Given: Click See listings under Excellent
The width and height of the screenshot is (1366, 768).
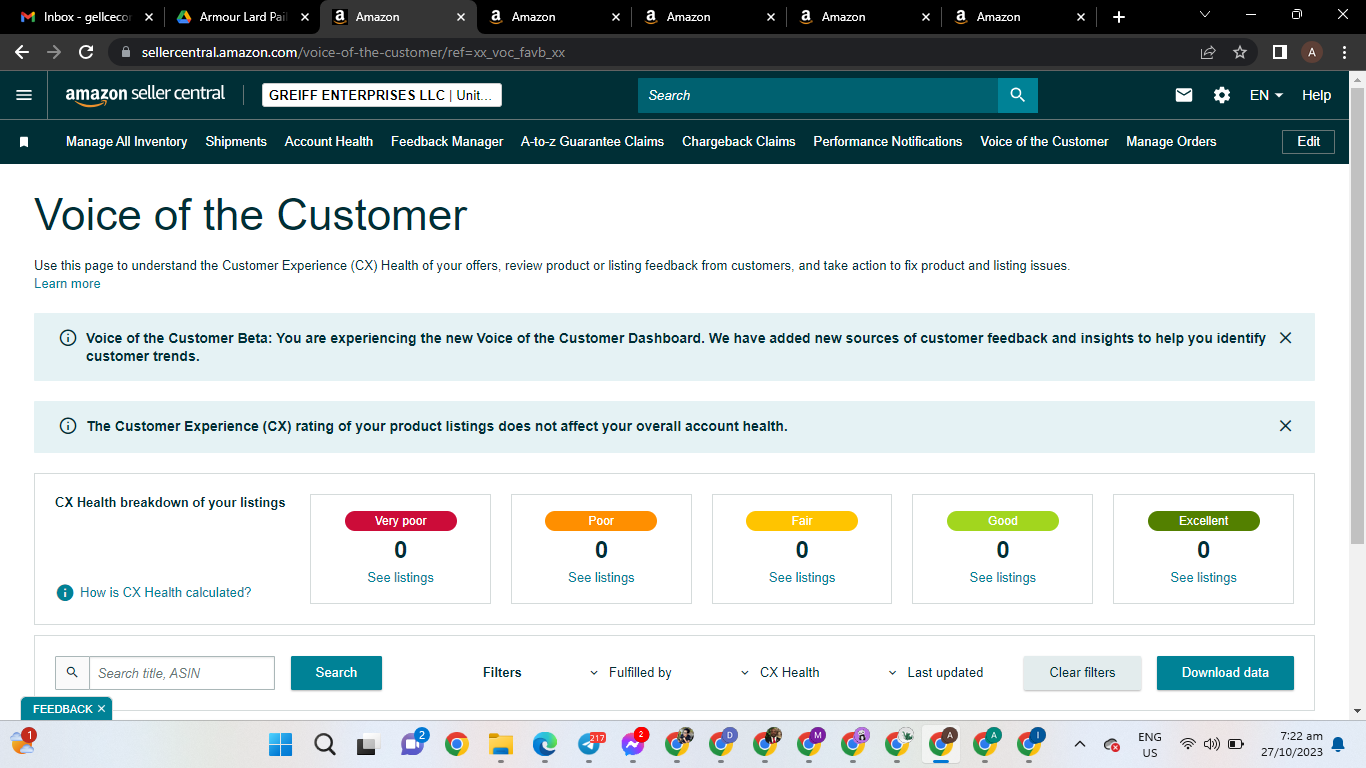Looking at the screenshot, I should [1203, 578].
